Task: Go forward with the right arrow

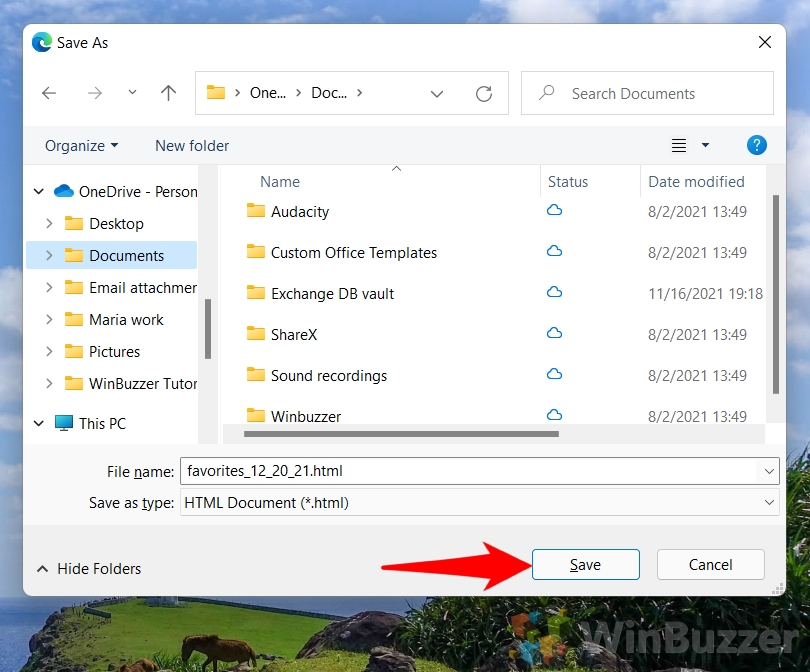Action: click(x=95, y=93)
